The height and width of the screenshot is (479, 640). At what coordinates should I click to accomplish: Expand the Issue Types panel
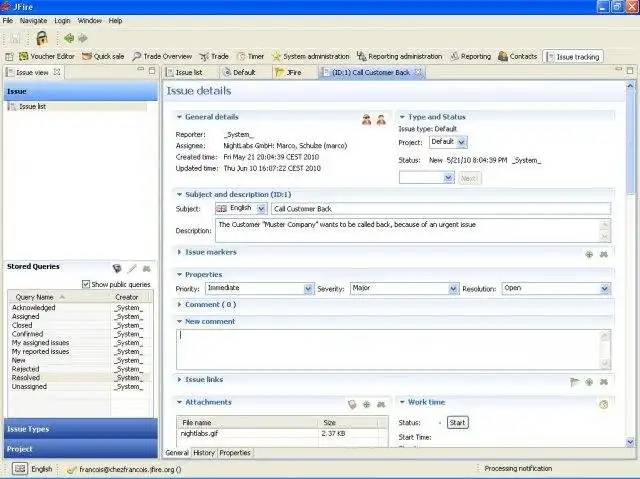pyautogui.click(x=80, y=429)
